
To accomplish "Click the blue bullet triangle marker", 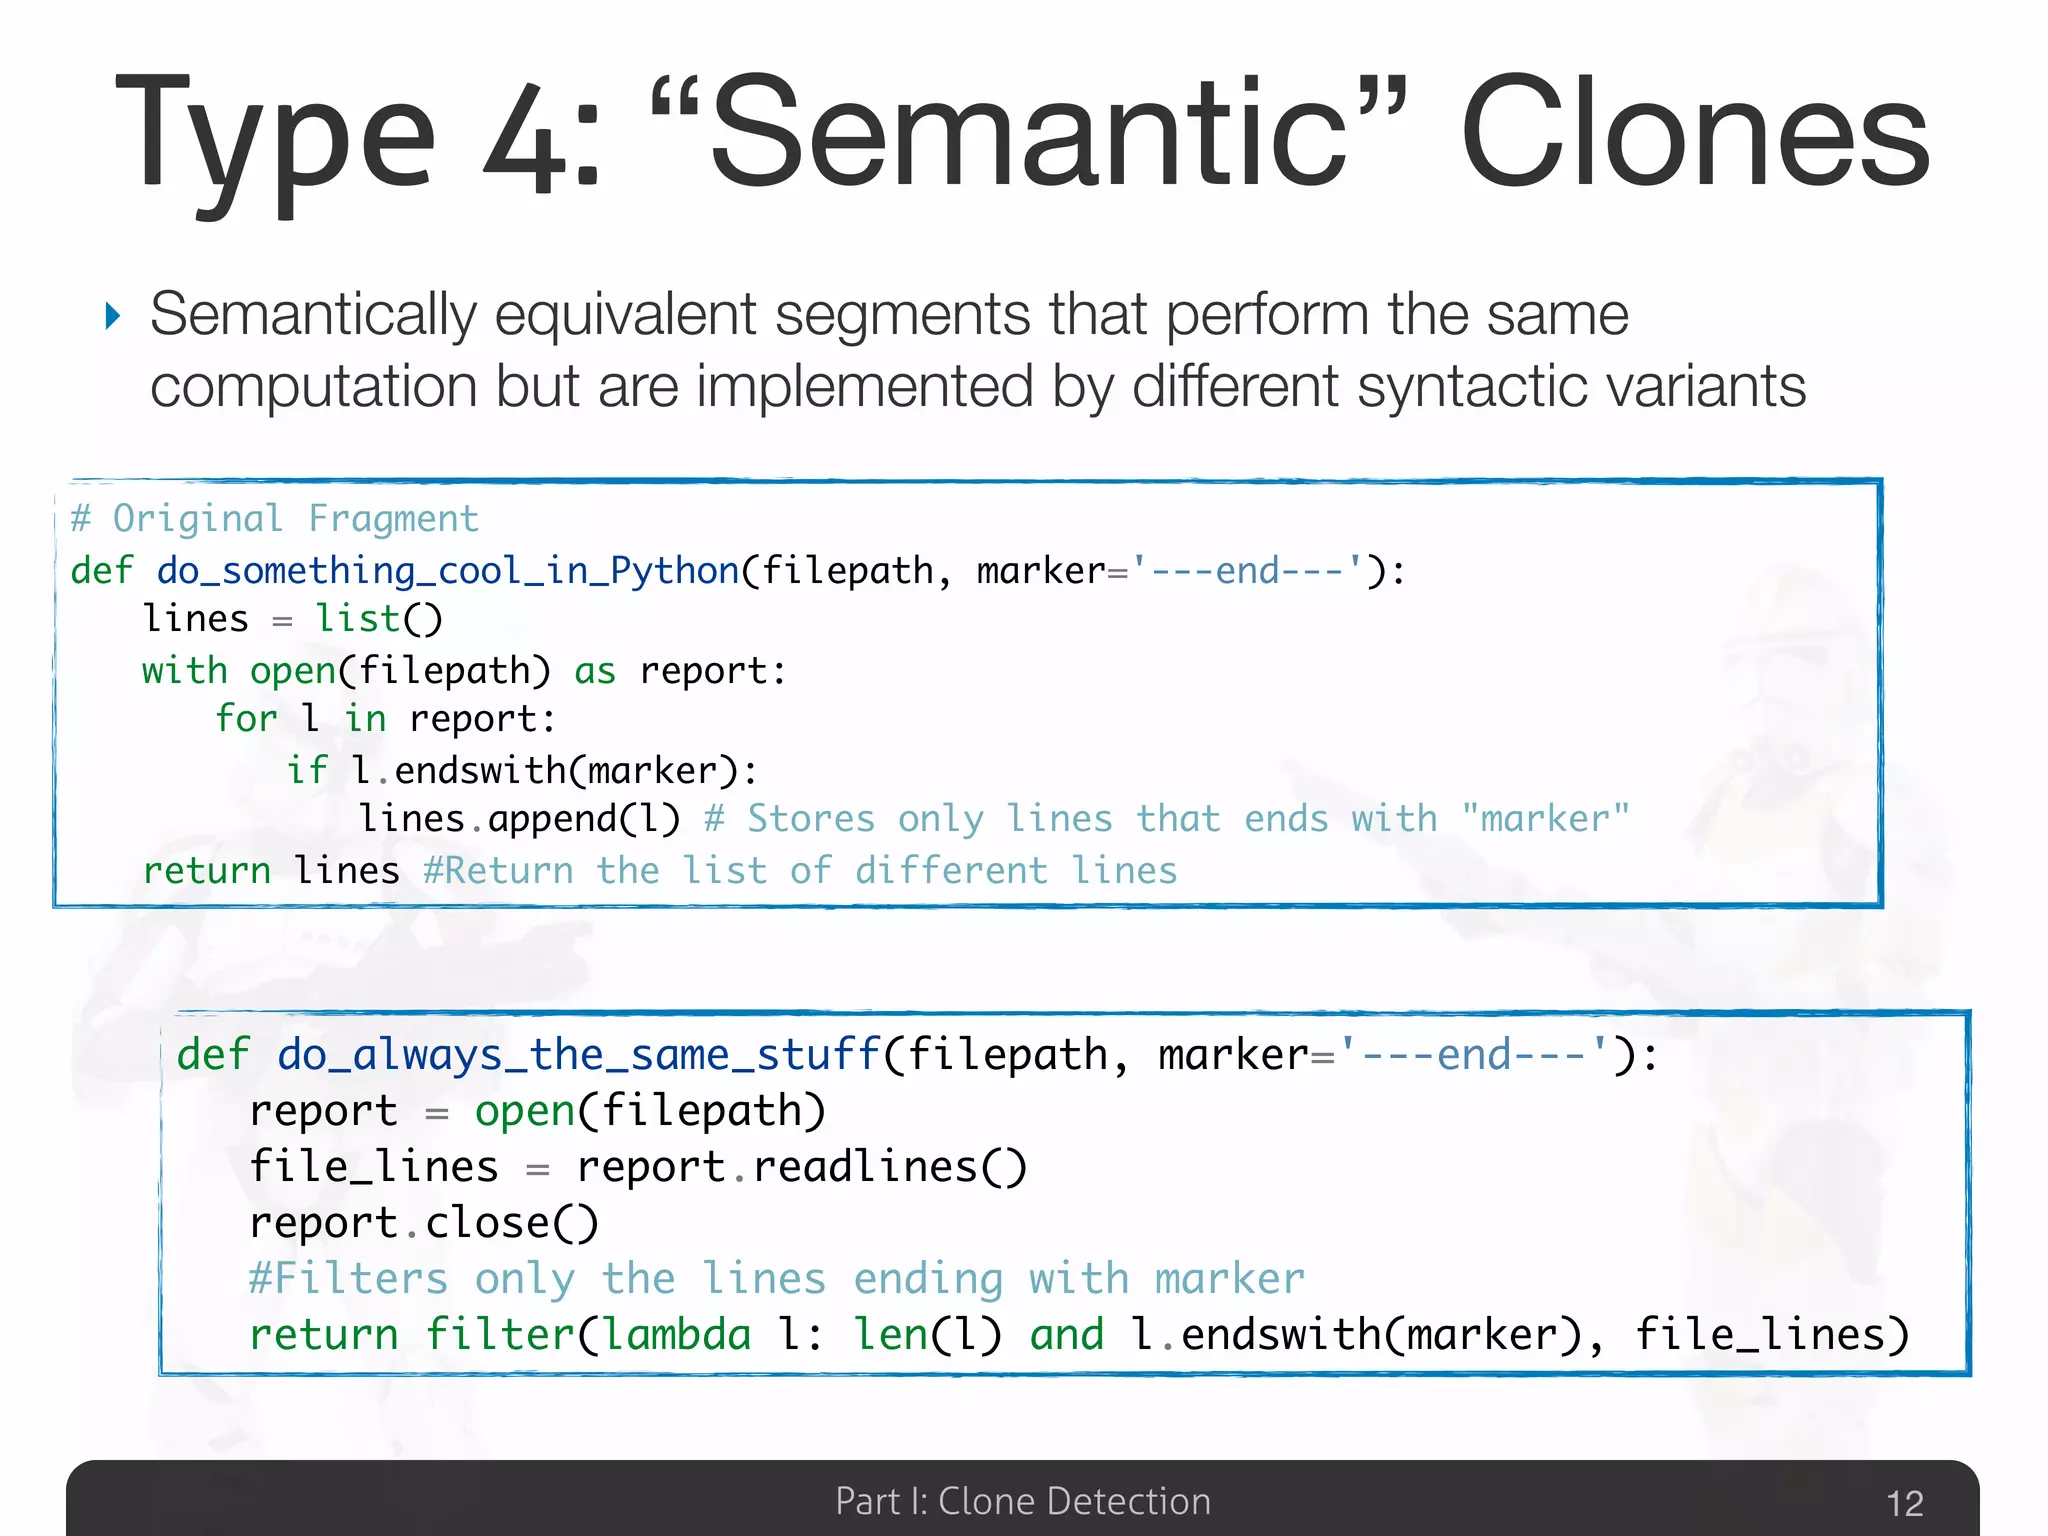I will pyautogui.click(x=113, y=317).
